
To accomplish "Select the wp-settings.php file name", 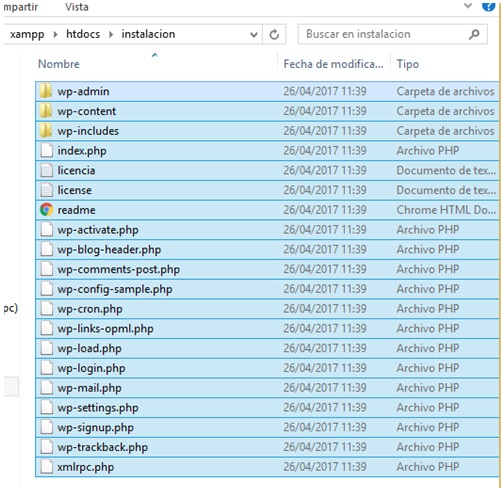I will click(98, 408).
